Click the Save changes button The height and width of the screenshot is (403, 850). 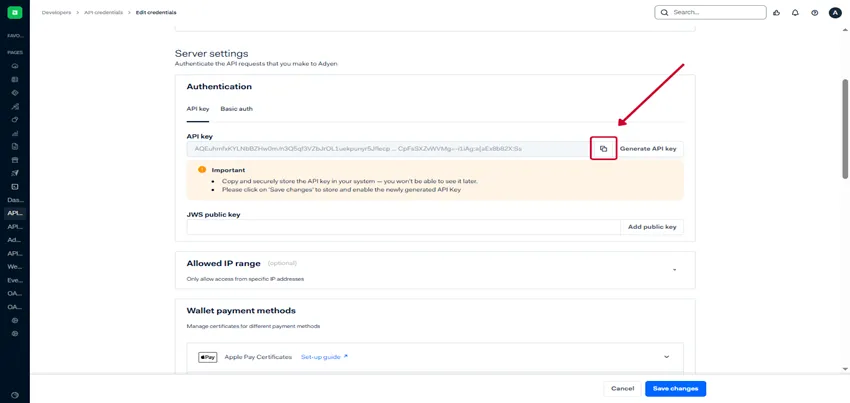(x=675, y=389)
